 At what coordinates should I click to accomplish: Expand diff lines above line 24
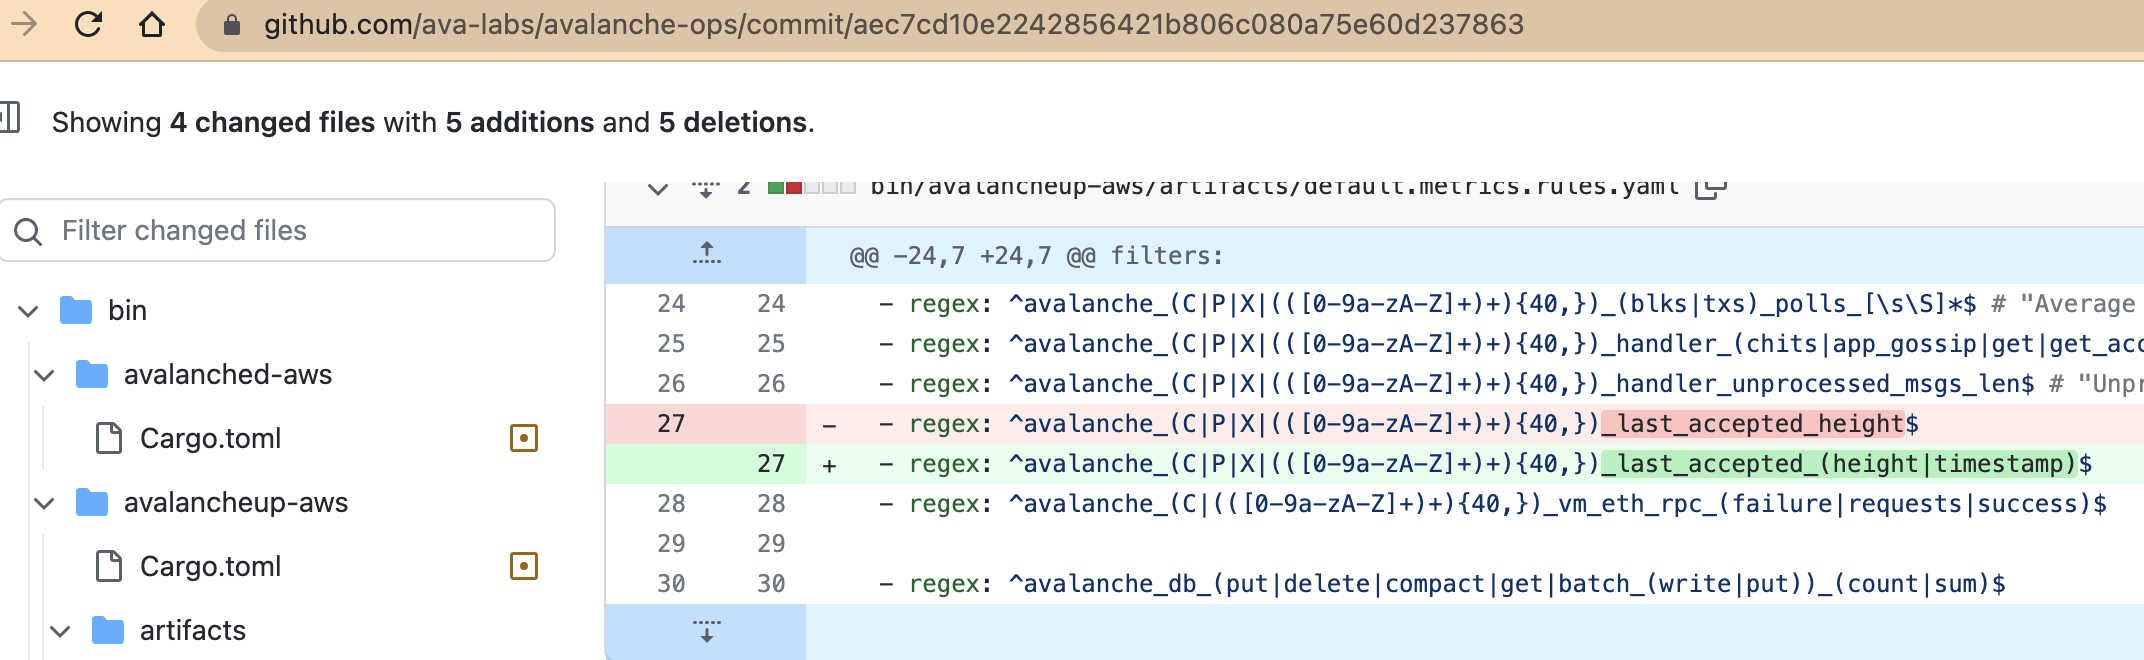[705, 255]
